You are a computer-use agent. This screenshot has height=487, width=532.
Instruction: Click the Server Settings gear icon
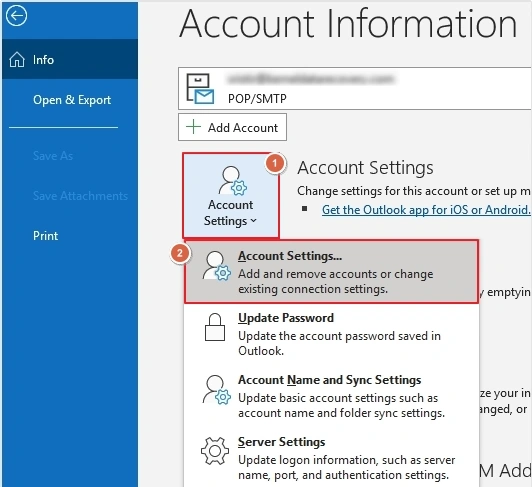[214, 451]
